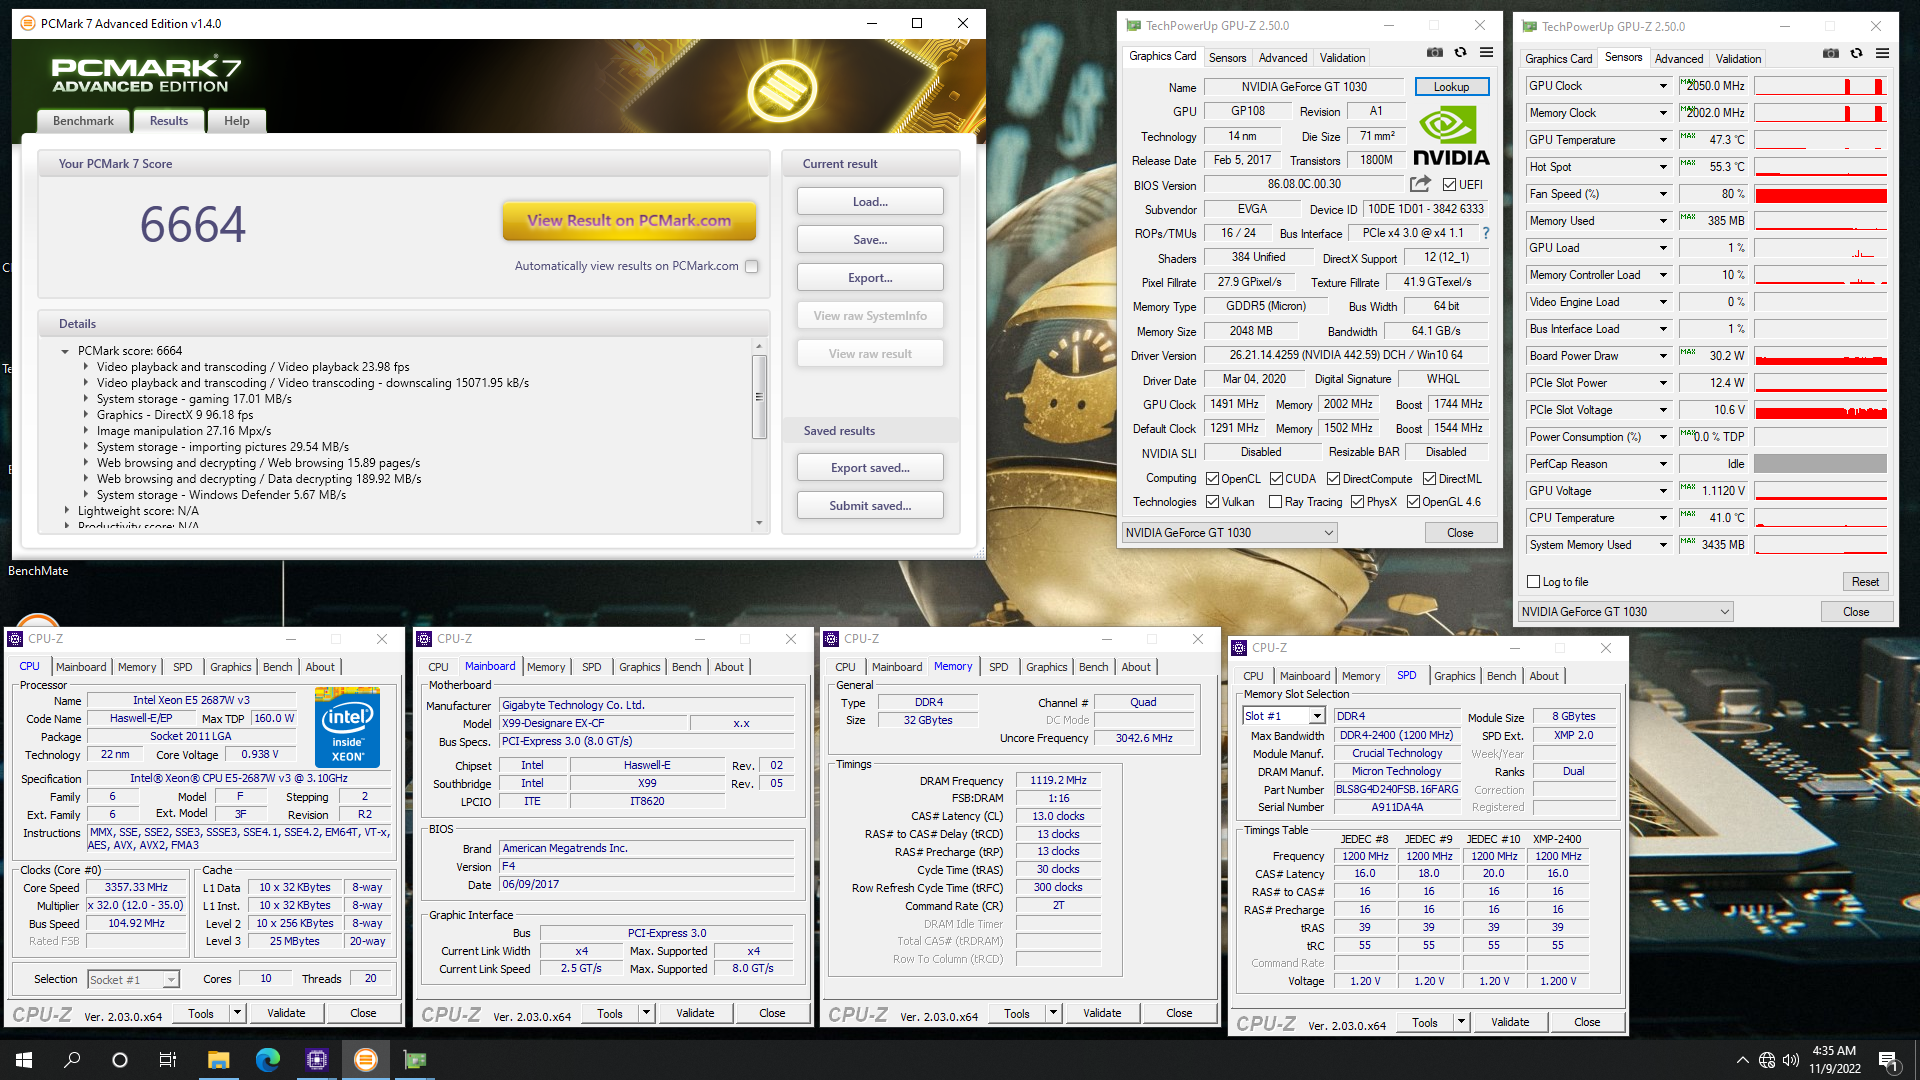Toggle the Ray Tracing checkbox
The width and height of the screenshot is (1920, 1080).
[x=1275, y=502]
